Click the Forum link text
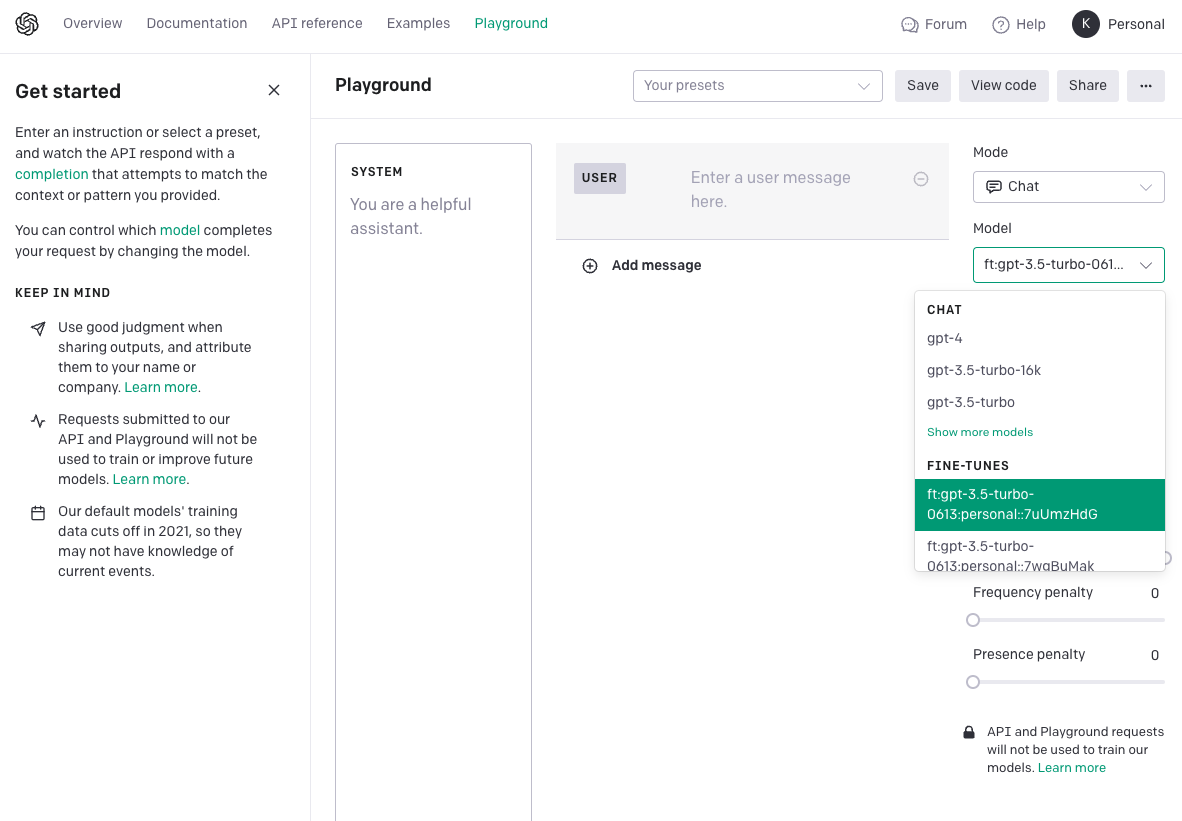1182x821 pixels. click(945, 24)
